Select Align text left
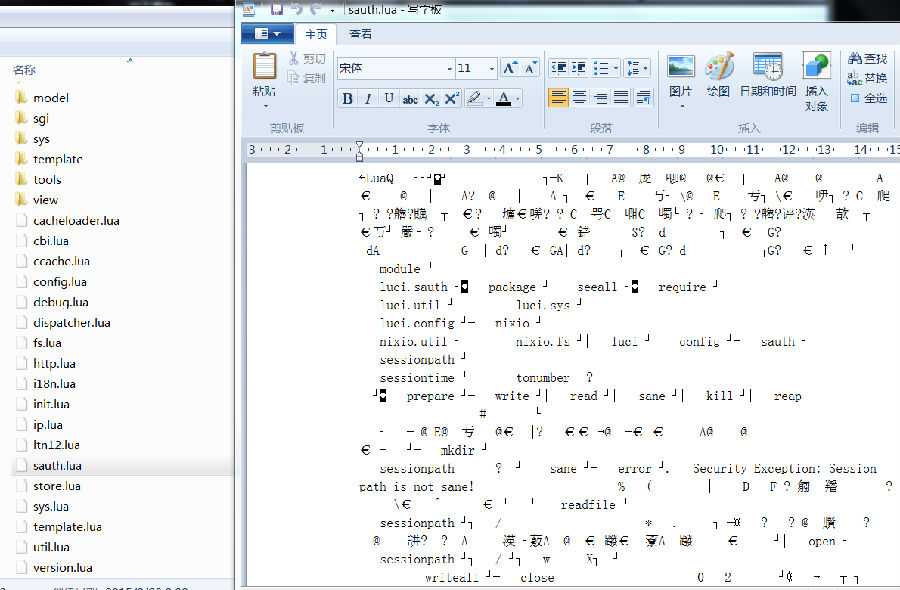Image resolution: width=900 pixels, height=590 pixels. pyautogui.click(x=558, y=97)
